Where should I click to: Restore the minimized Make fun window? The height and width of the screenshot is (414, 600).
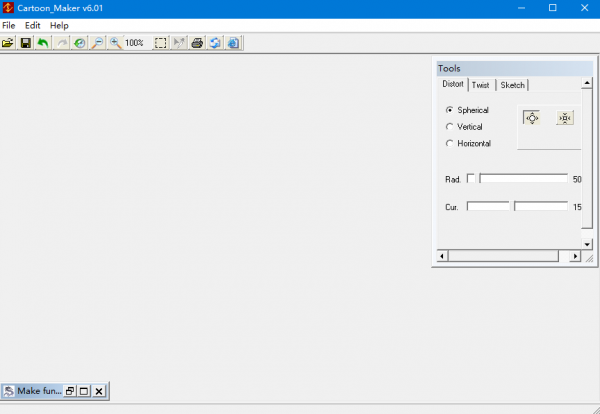(x=70, y=391)
